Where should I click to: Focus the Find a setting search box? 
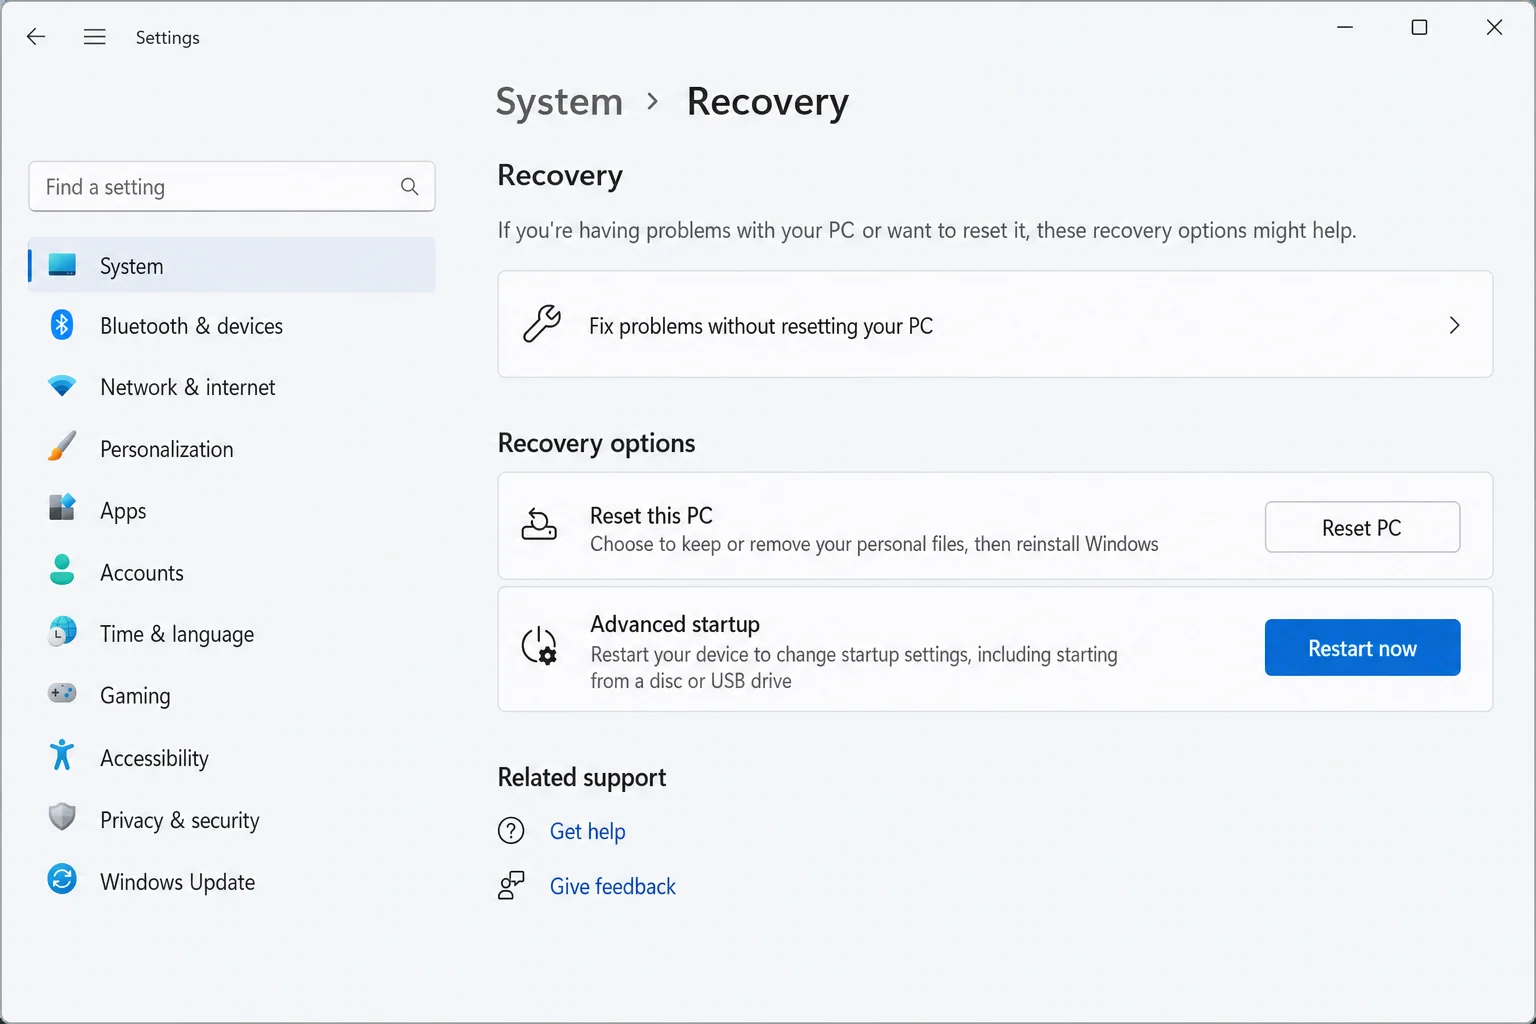click(232, 186)
